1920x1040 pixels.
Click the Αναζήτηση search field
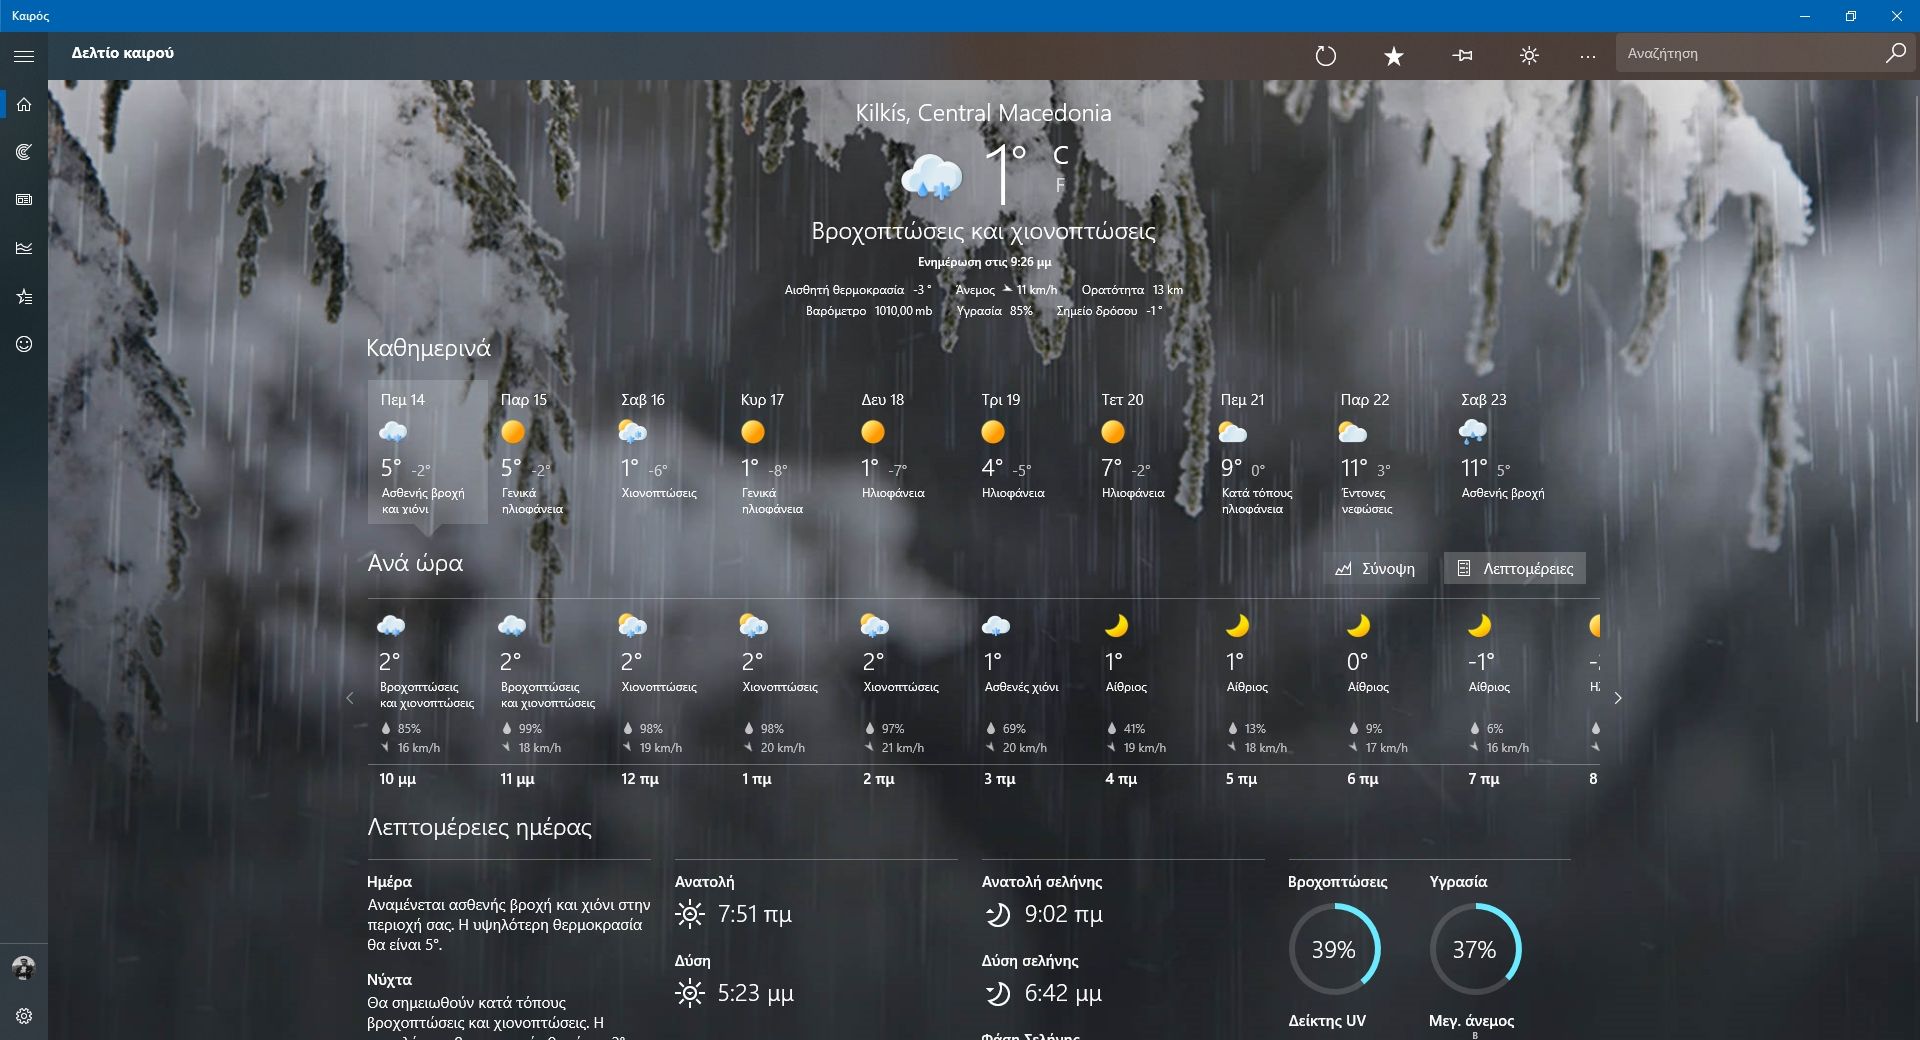click(1750, 52)
